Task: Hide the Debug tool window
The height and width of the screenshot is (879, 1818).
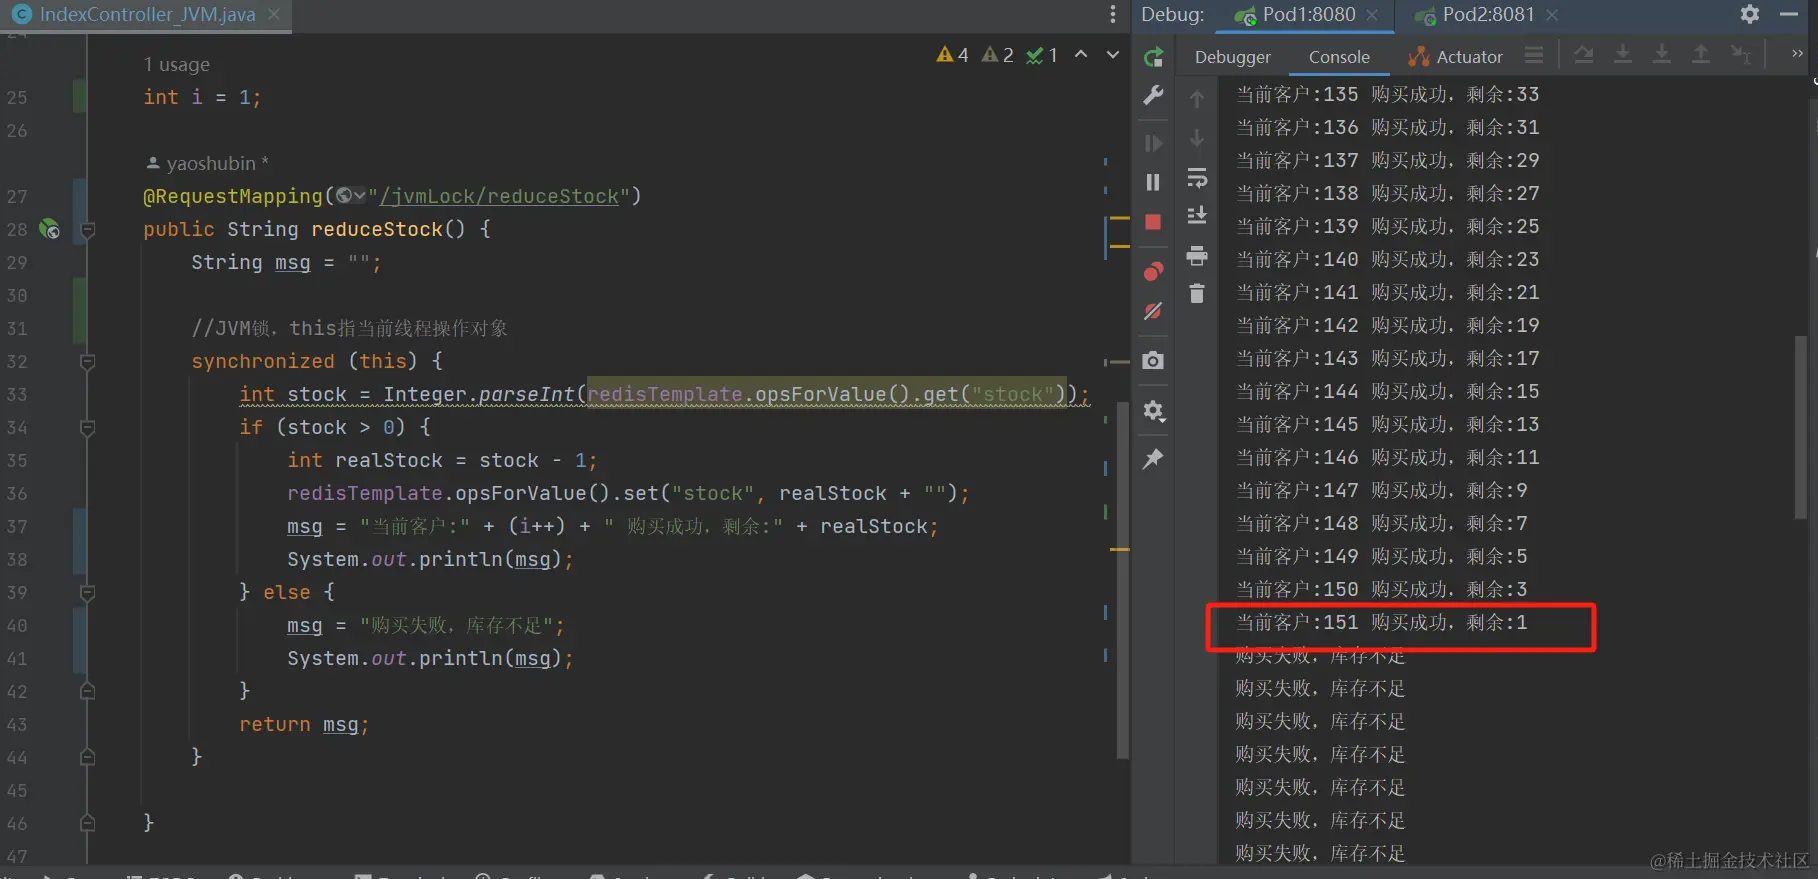Action: click(1789, 14)
